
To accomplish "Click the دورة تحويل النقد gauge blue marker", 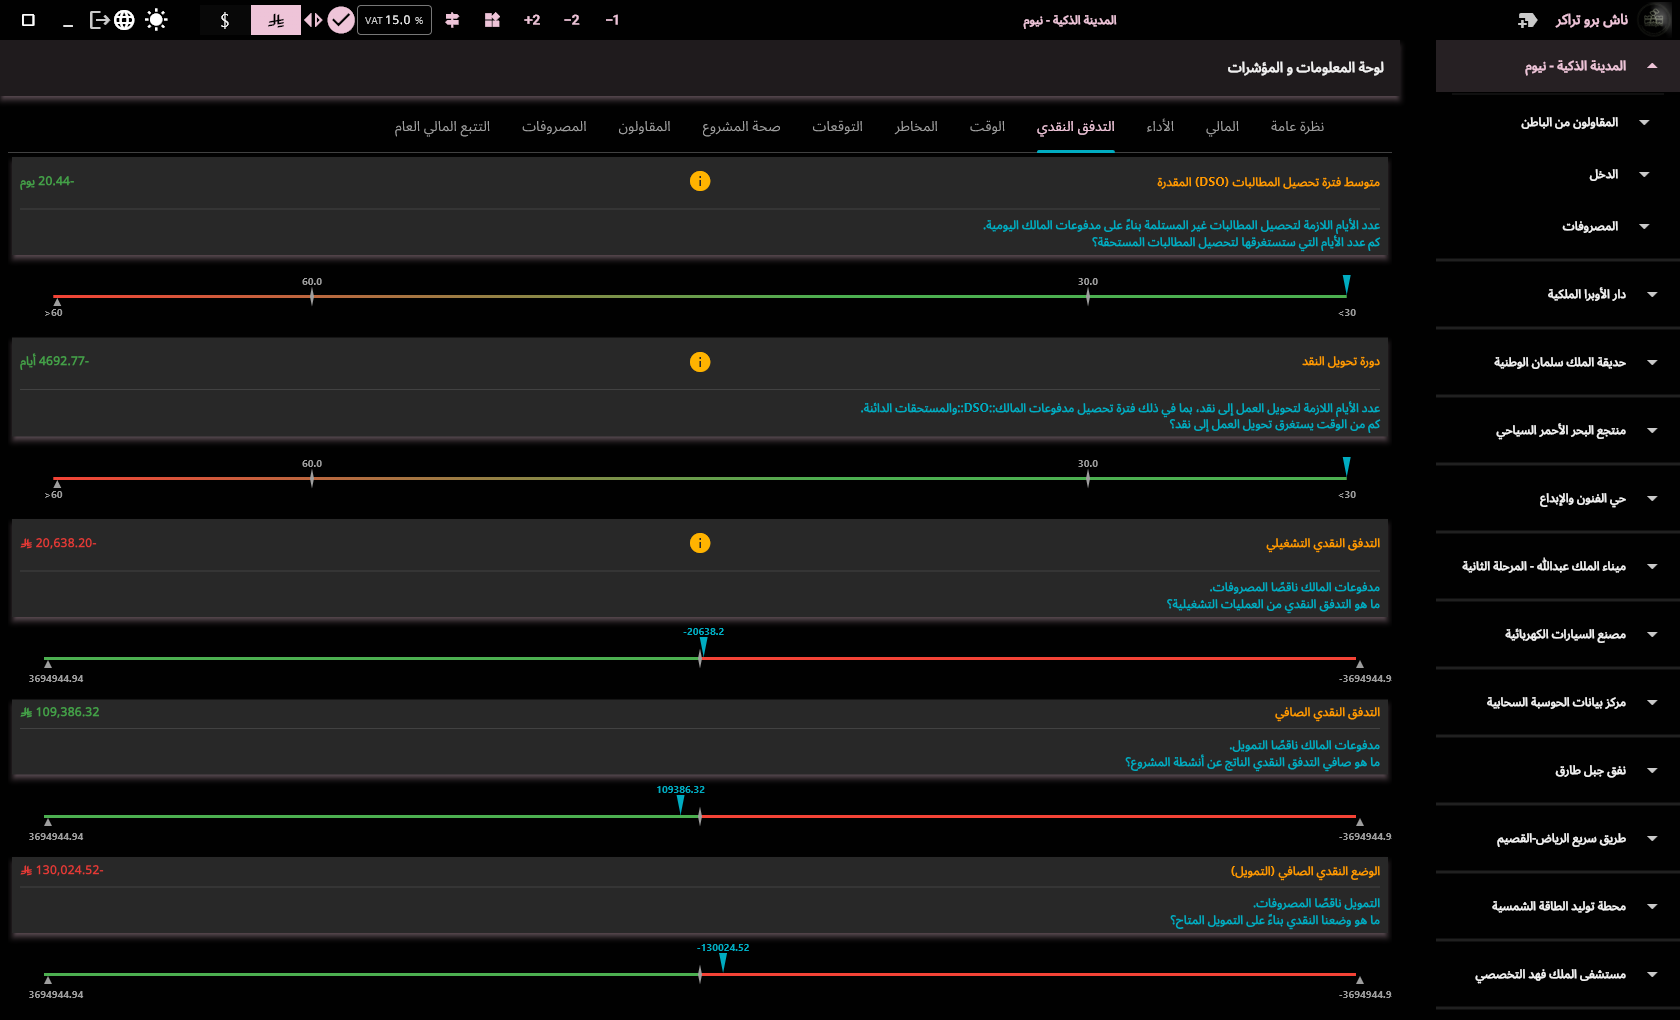I will [x=1346, y=467].
